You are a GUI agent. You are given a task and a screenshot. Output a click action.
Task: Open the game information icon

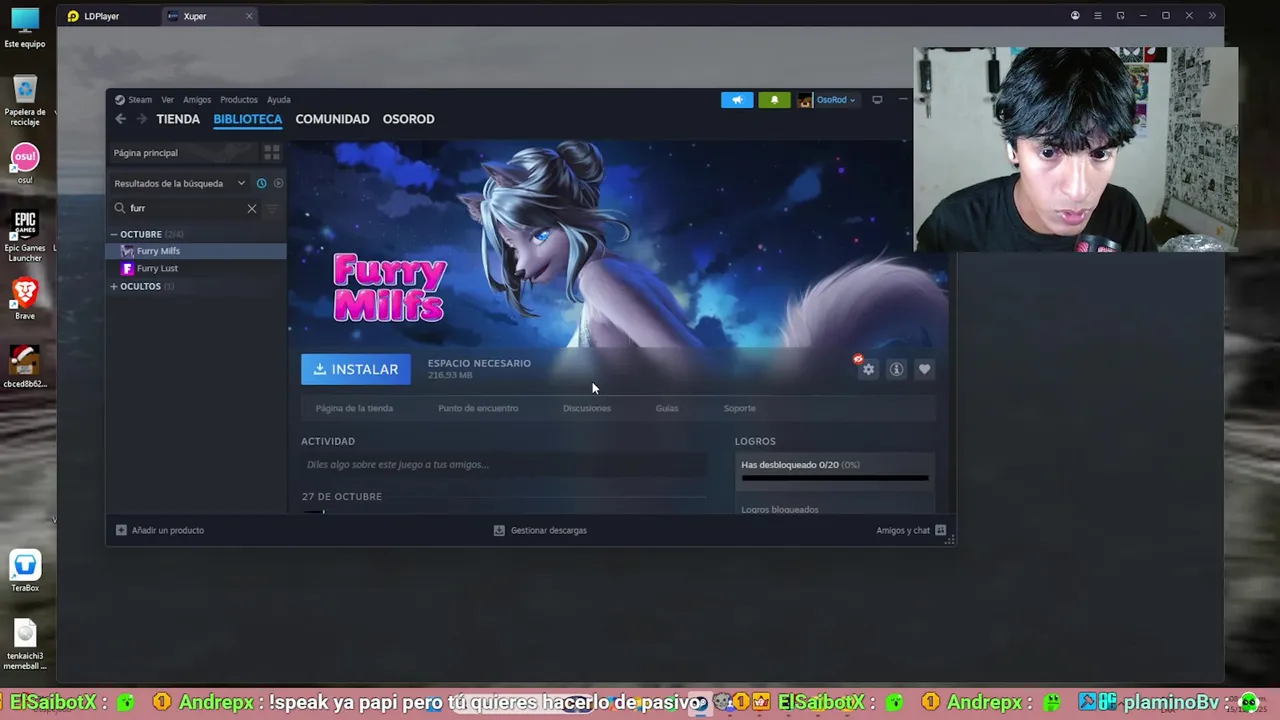[x=896, y=370]
